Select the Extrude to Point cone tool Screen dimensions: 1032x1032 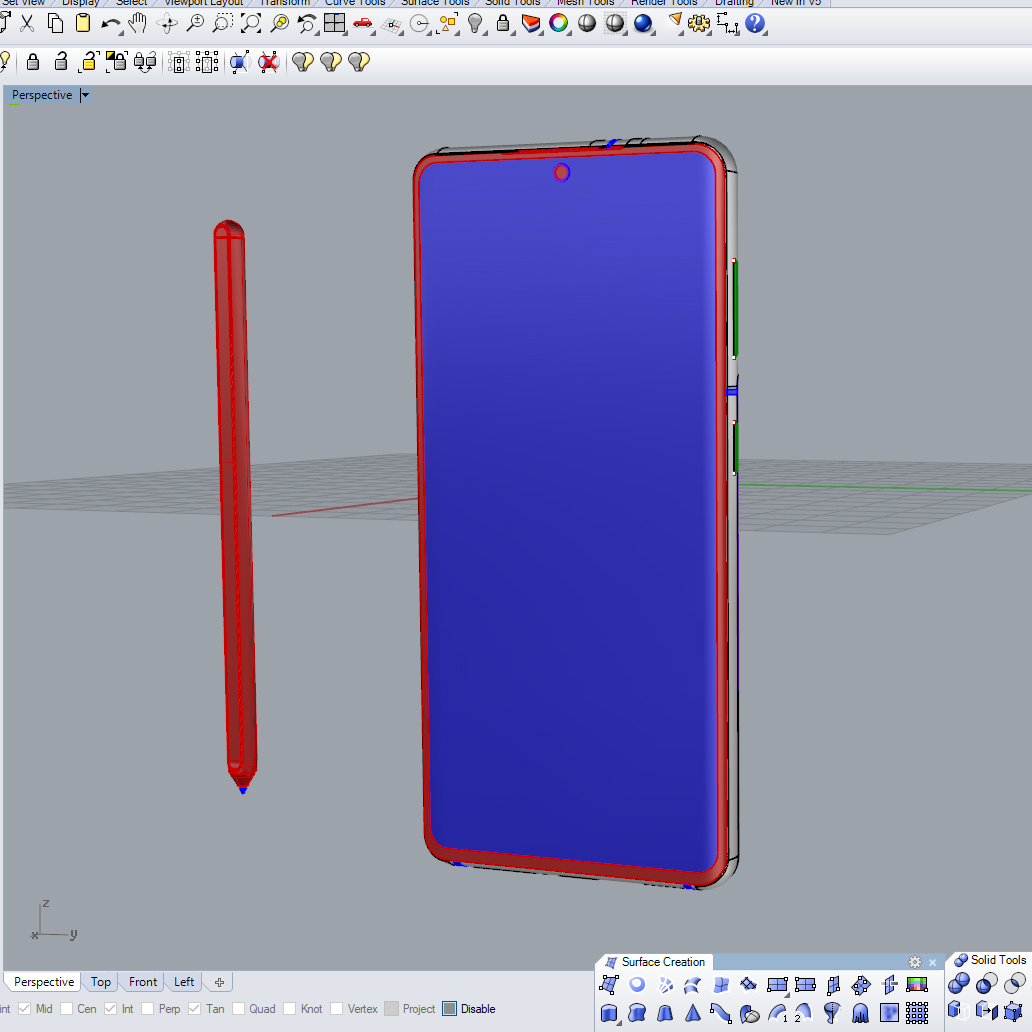(x=692, y=1013)
